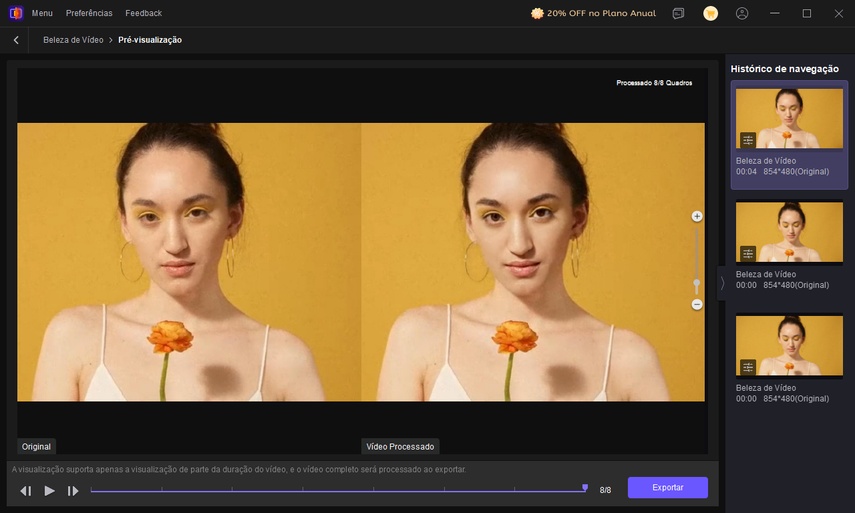Minimize the application window

click(774, 14)
